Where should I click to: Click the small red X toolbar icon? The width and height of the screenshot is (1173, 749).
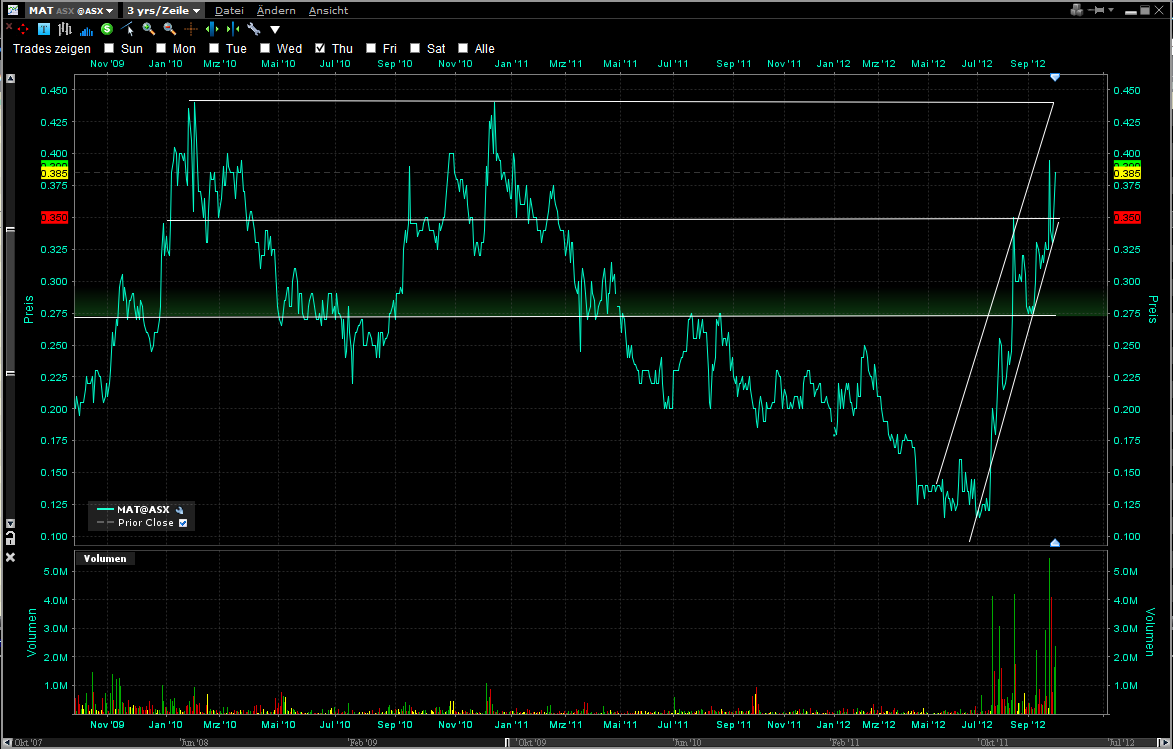(x=9, y=27)
